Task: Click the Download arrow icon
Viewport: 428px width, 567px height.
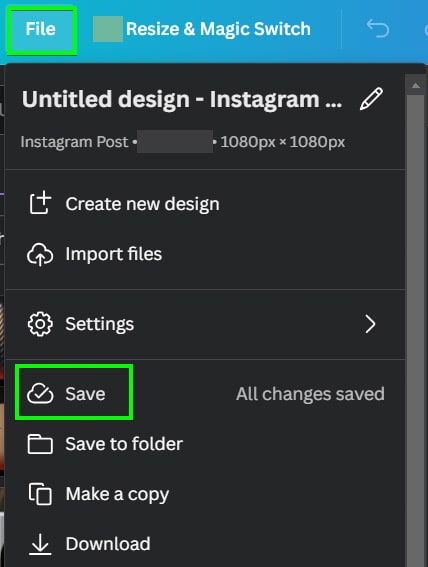Action: tap(40, 543)
